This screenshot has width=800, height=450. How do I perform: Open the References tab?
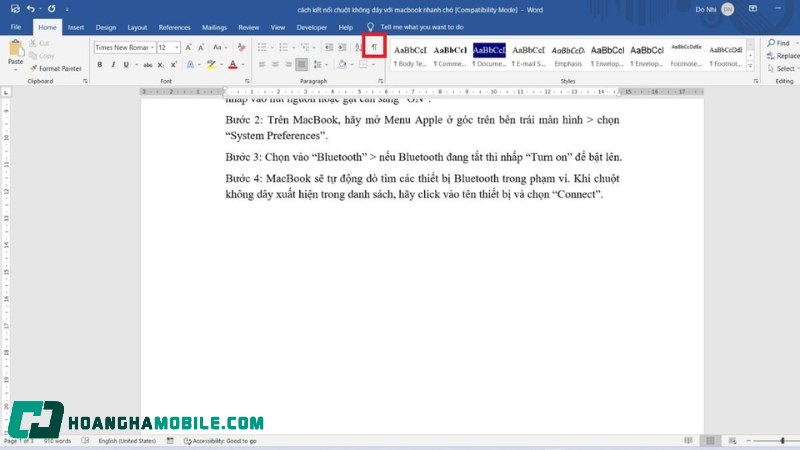point(174,27)
